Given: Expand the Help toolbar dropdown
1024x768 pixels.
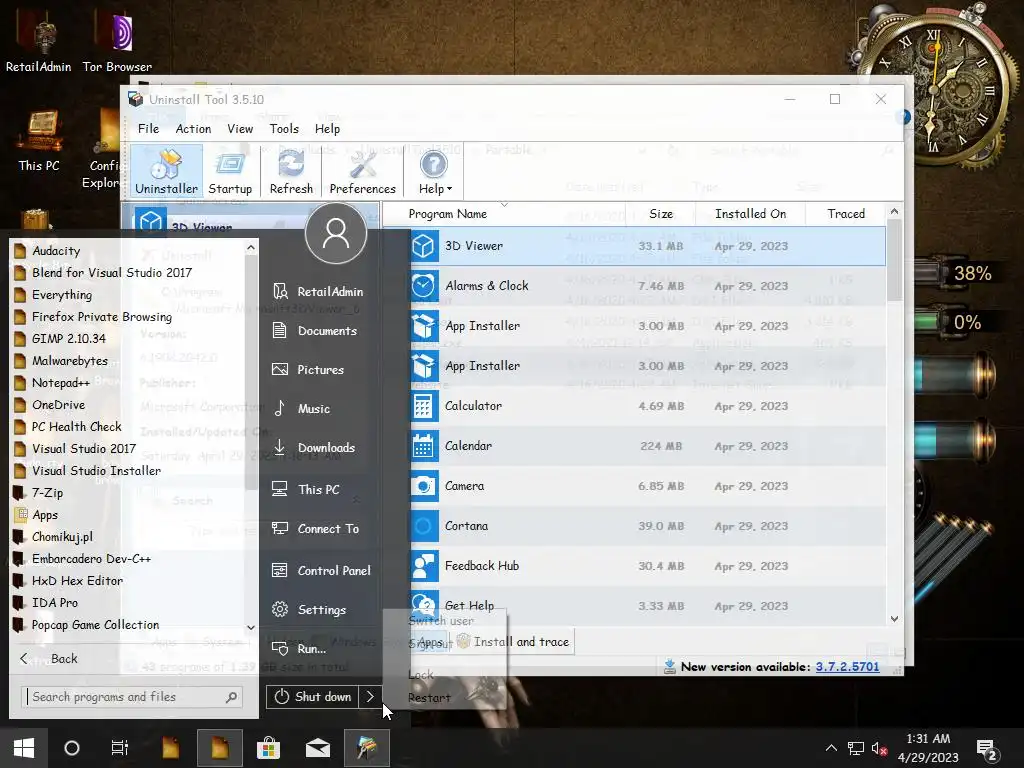Looking at the screenshot, I should coord(435,171).
